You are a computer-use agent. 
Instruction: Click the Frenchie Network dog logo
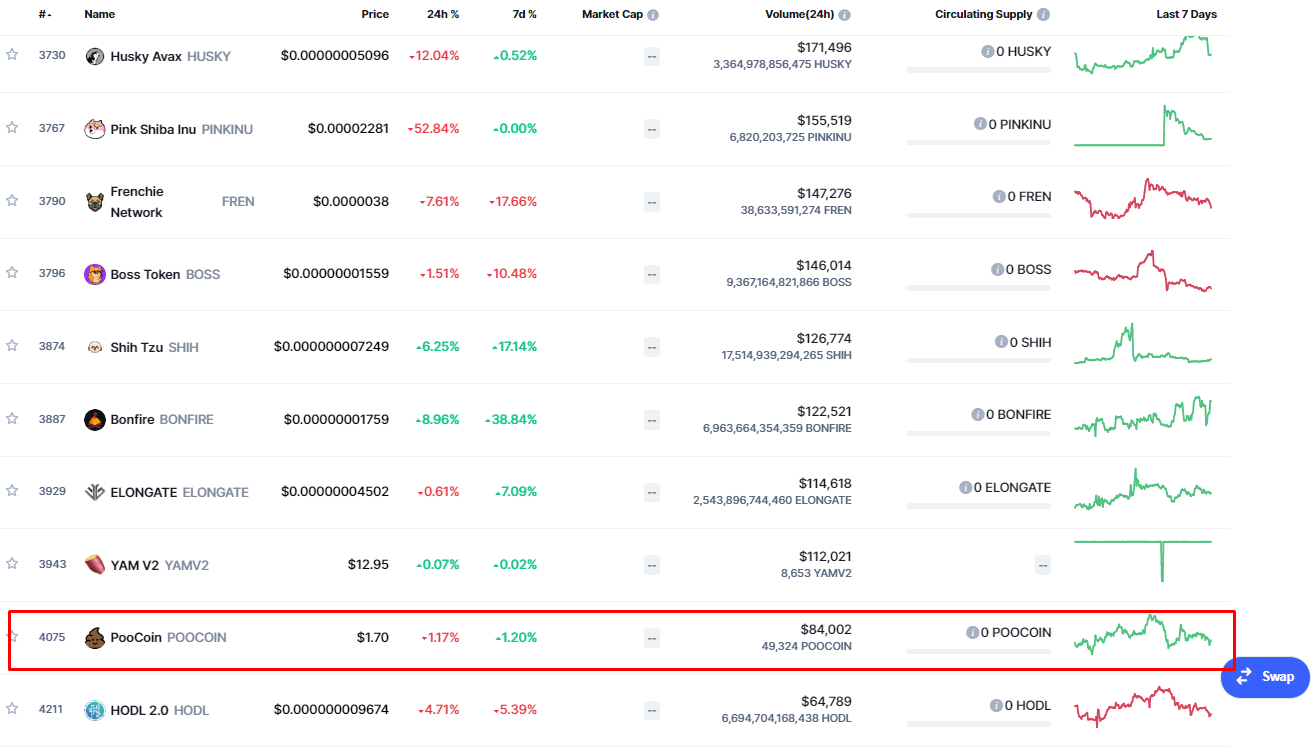[95, 201]
